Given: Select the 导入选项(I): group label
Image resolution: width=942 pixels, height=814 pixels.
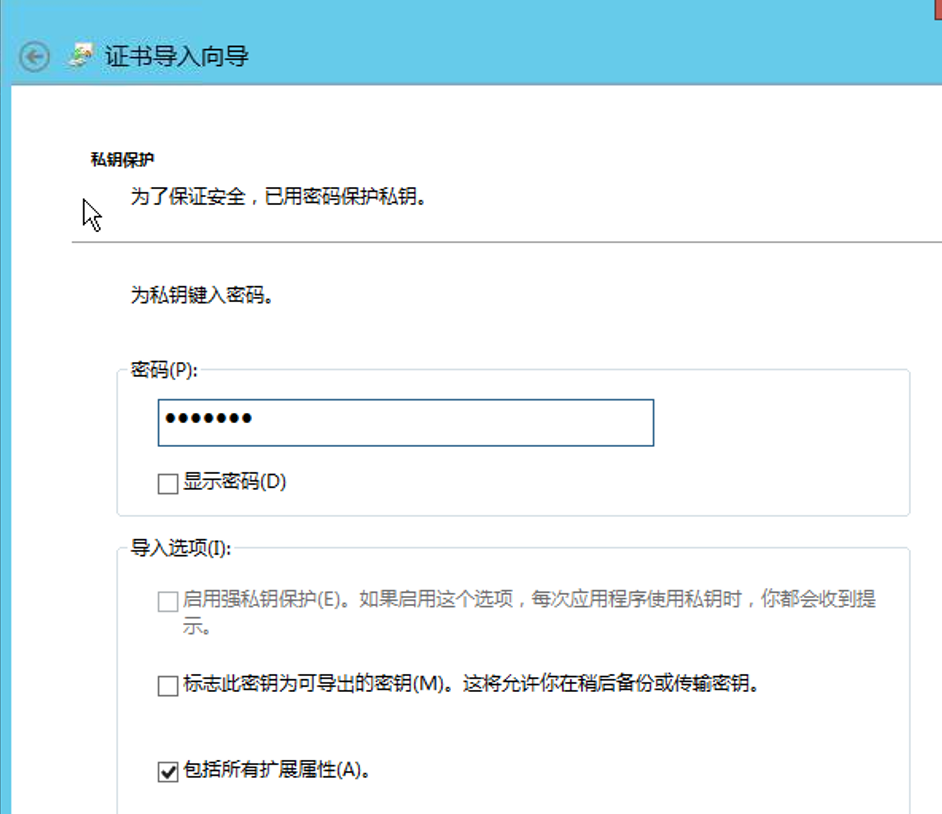Looking at the screenshot, I should click(x=181, y=548).
